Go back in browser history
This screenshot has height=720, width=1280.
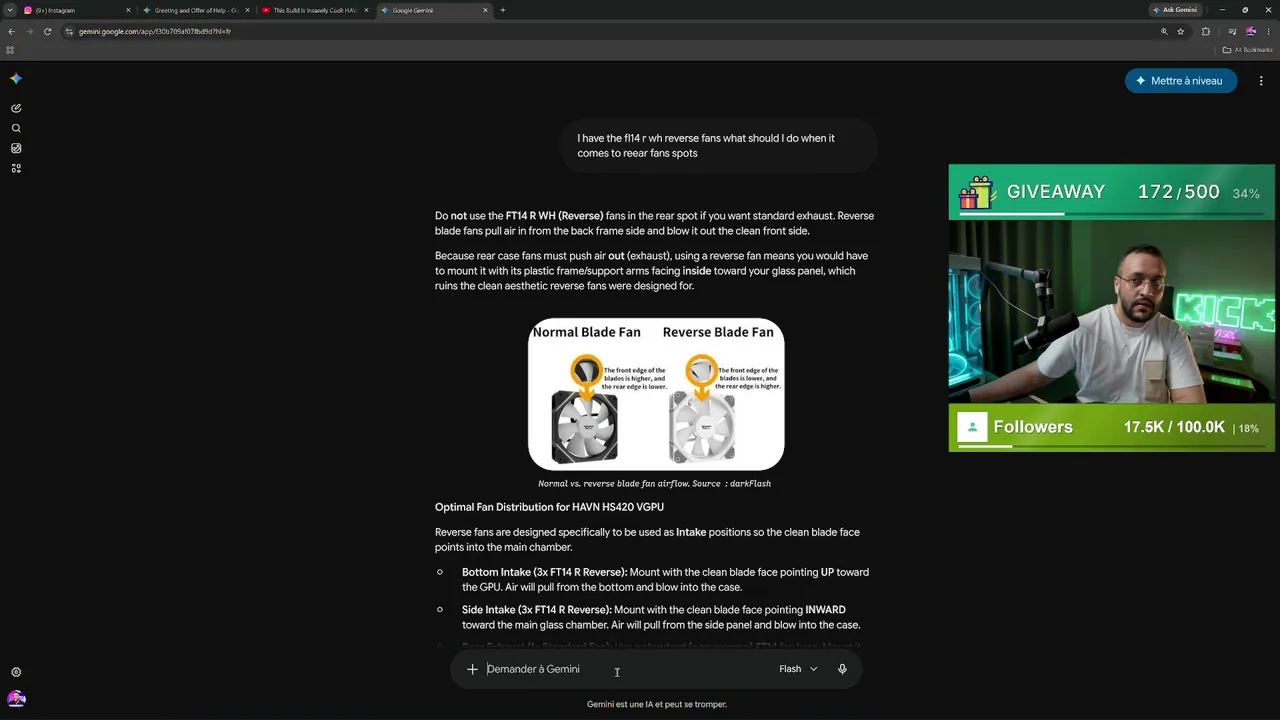pos(11,31)
